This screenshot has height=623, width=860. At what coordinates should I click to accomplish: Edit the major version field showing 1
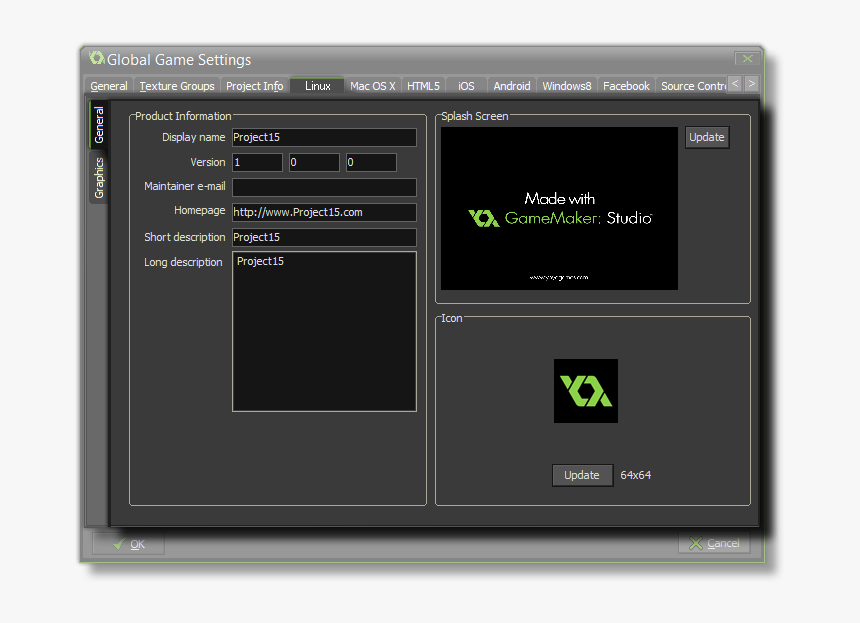point(257,162)
